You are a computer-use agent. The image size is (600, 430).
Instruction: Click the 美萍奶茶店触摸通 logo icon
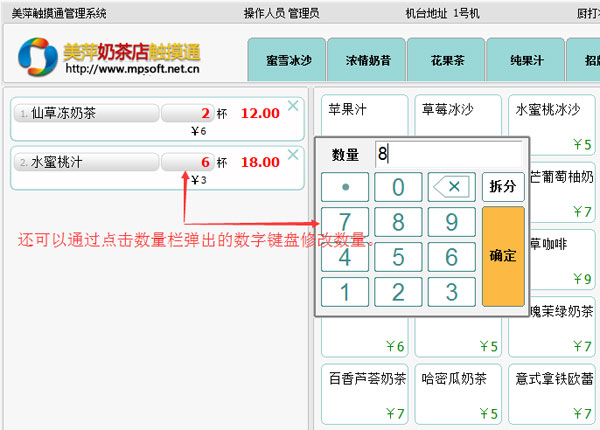click(39, 57)
